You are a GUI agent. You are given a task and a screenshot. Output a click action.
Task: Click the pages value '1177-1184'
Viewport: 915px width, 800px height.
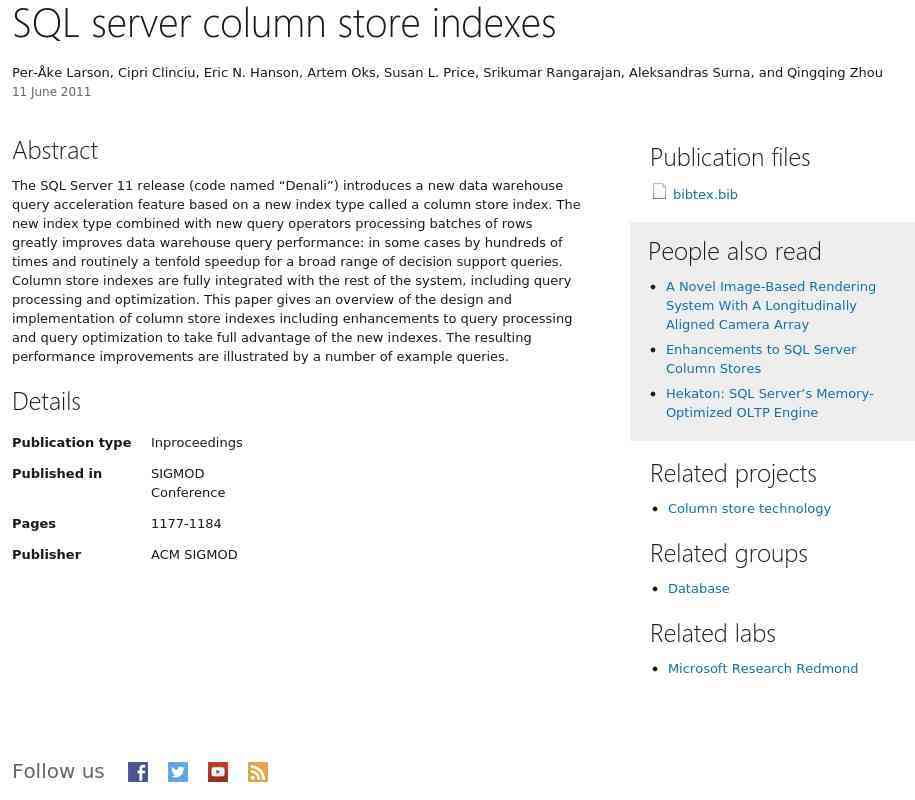point(186,523)
